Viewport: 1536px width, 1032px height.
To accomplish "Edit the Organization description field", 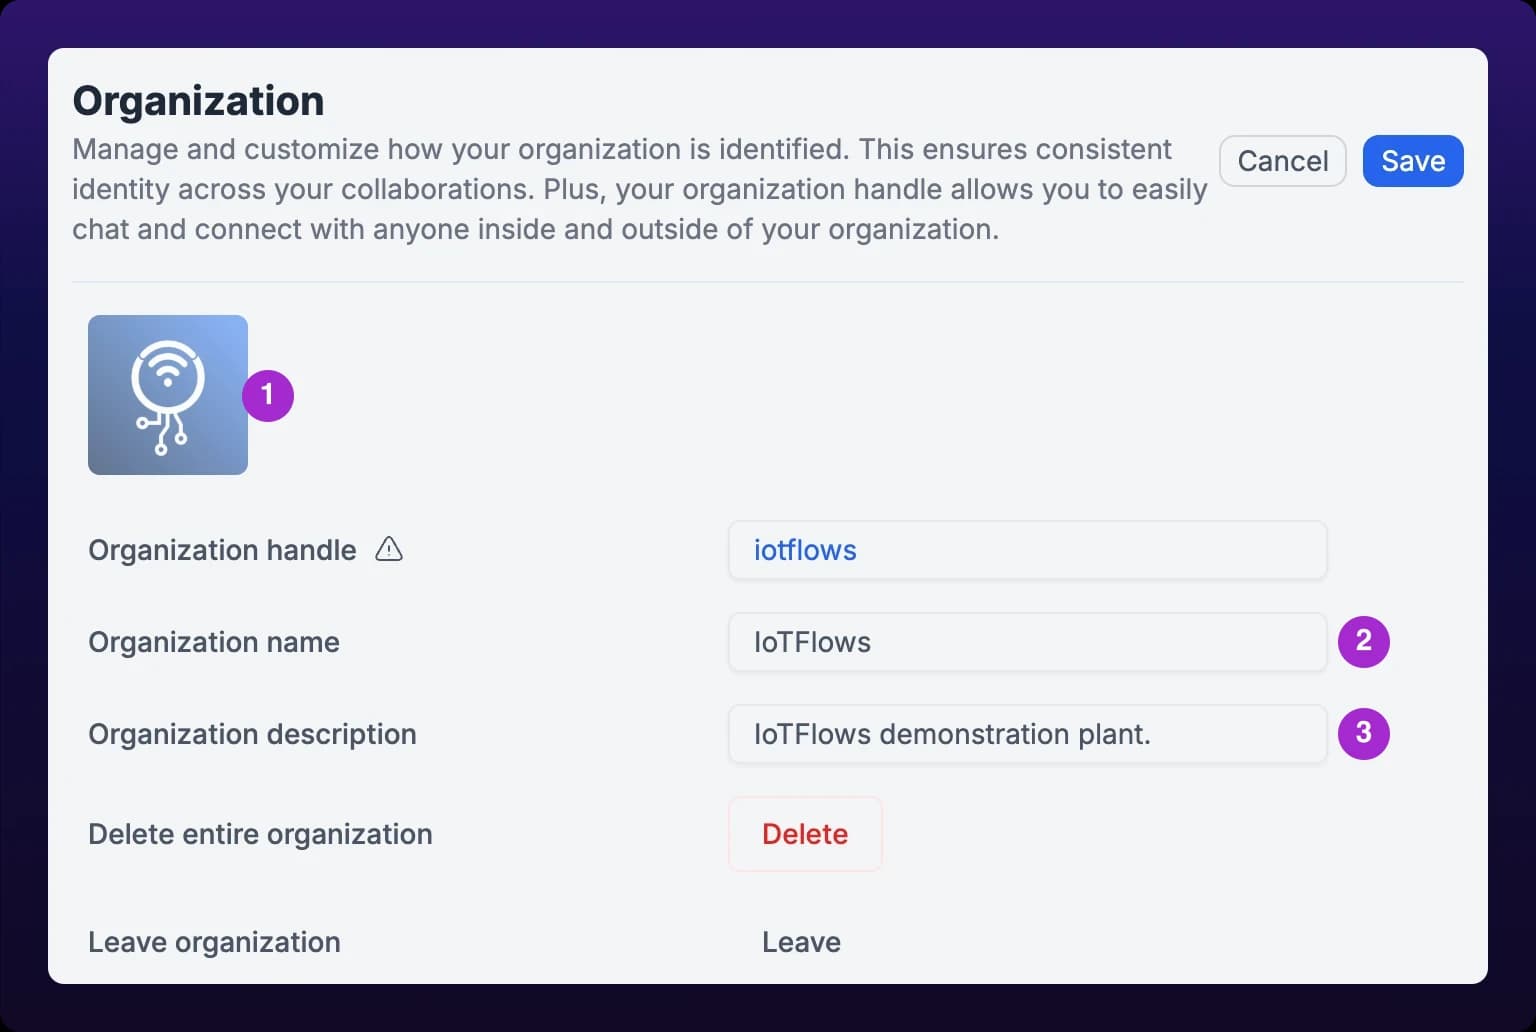I will (1028, 734).
